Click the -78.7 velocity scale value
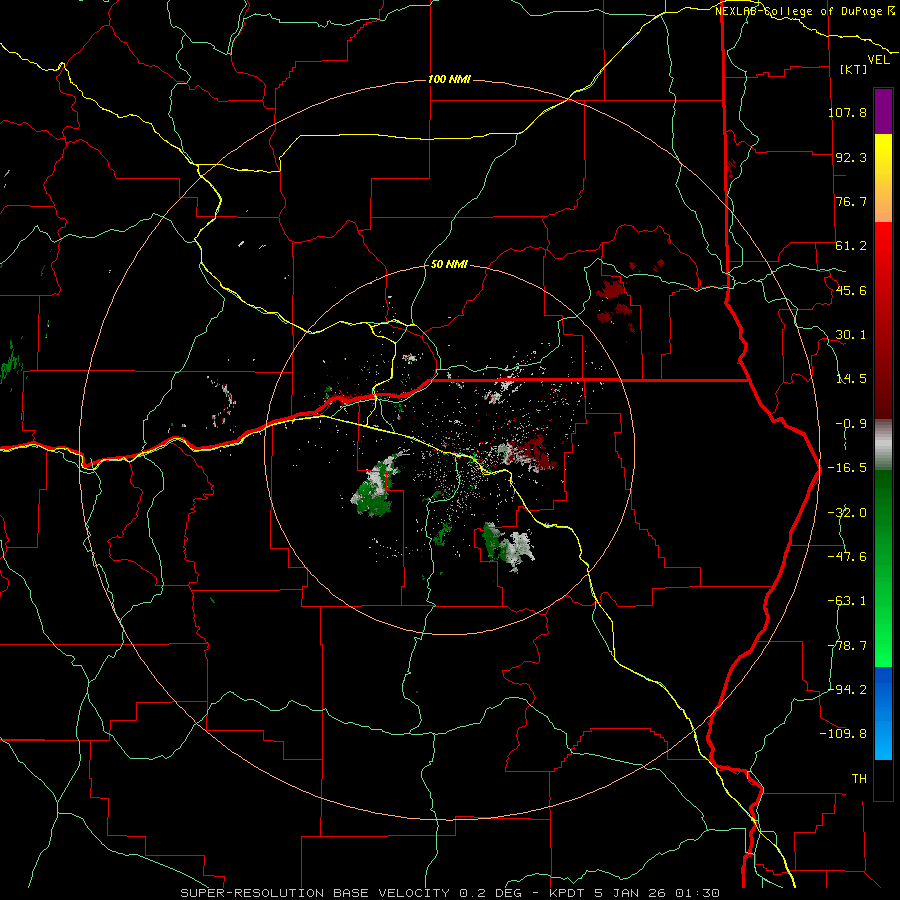Screen dimensions: 900x900 coord(847,646)
